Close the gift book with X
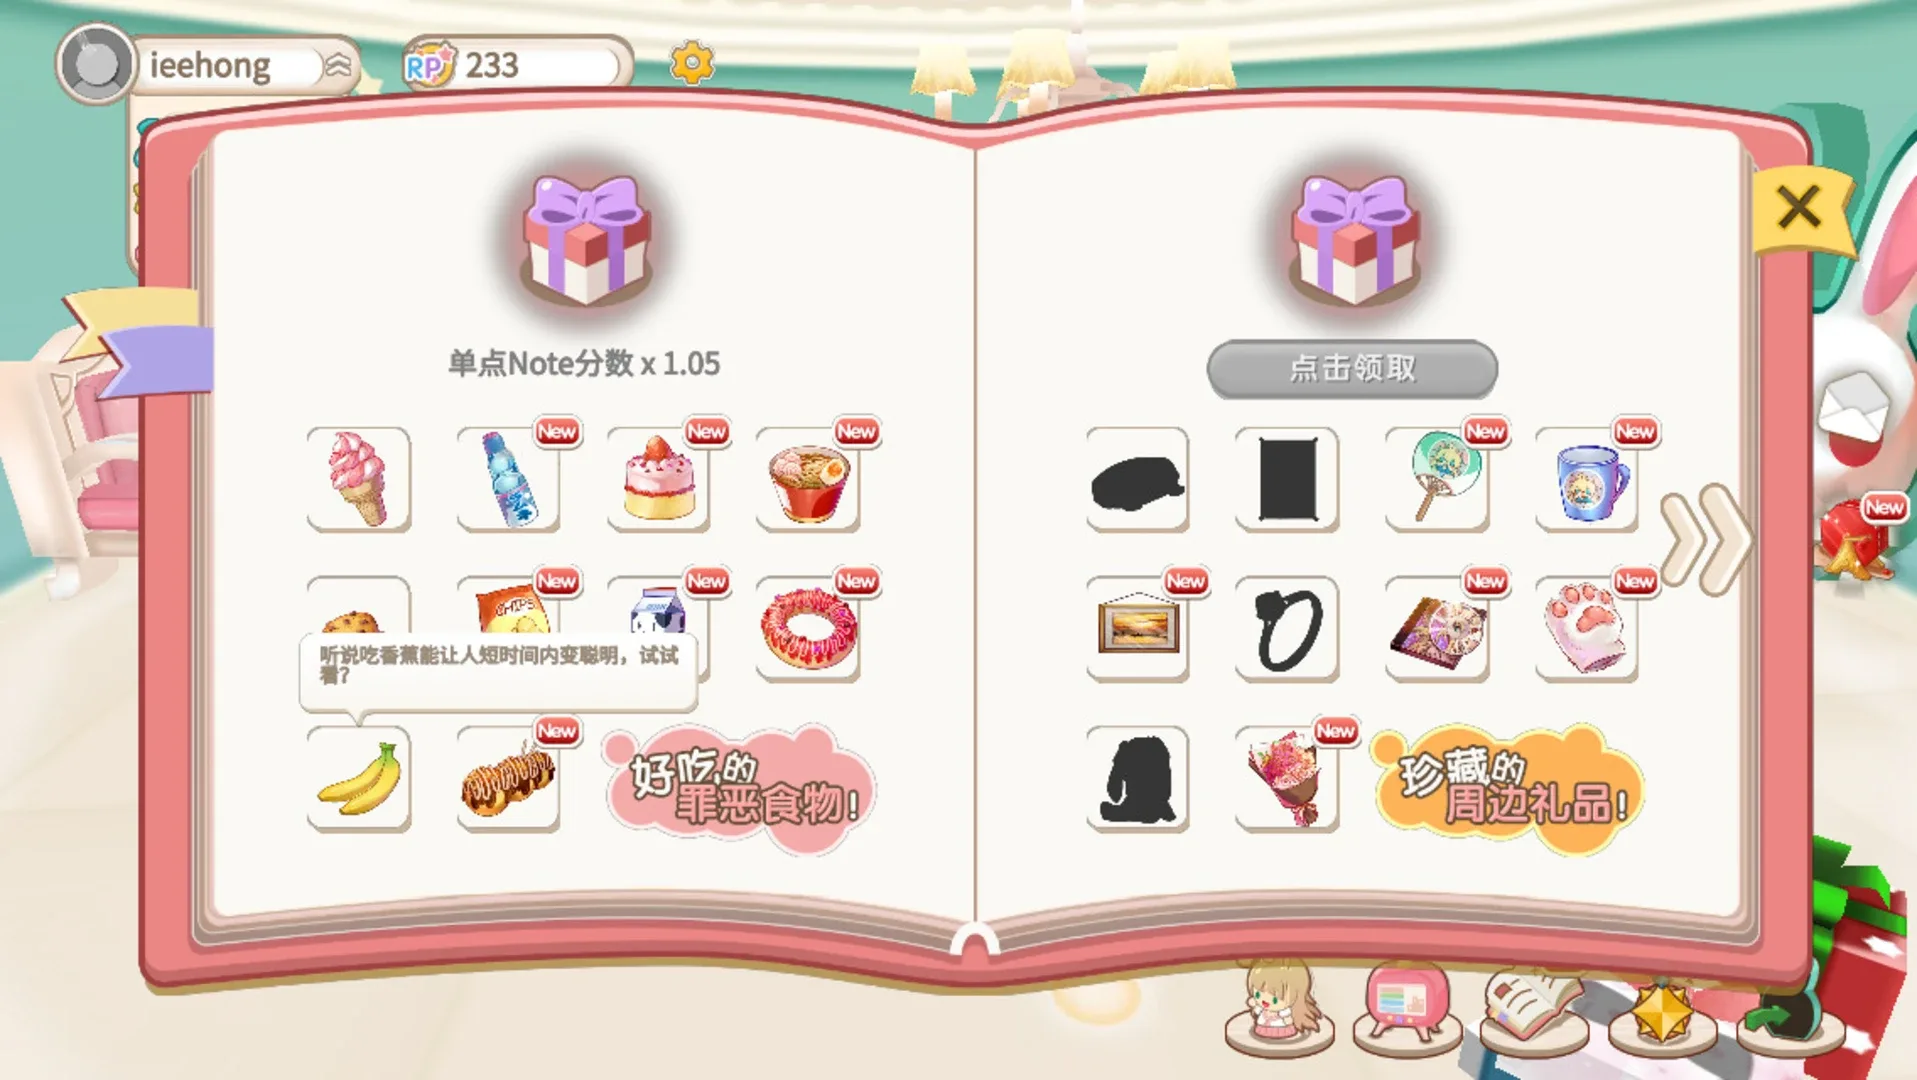 click(x=1799, y=208)
